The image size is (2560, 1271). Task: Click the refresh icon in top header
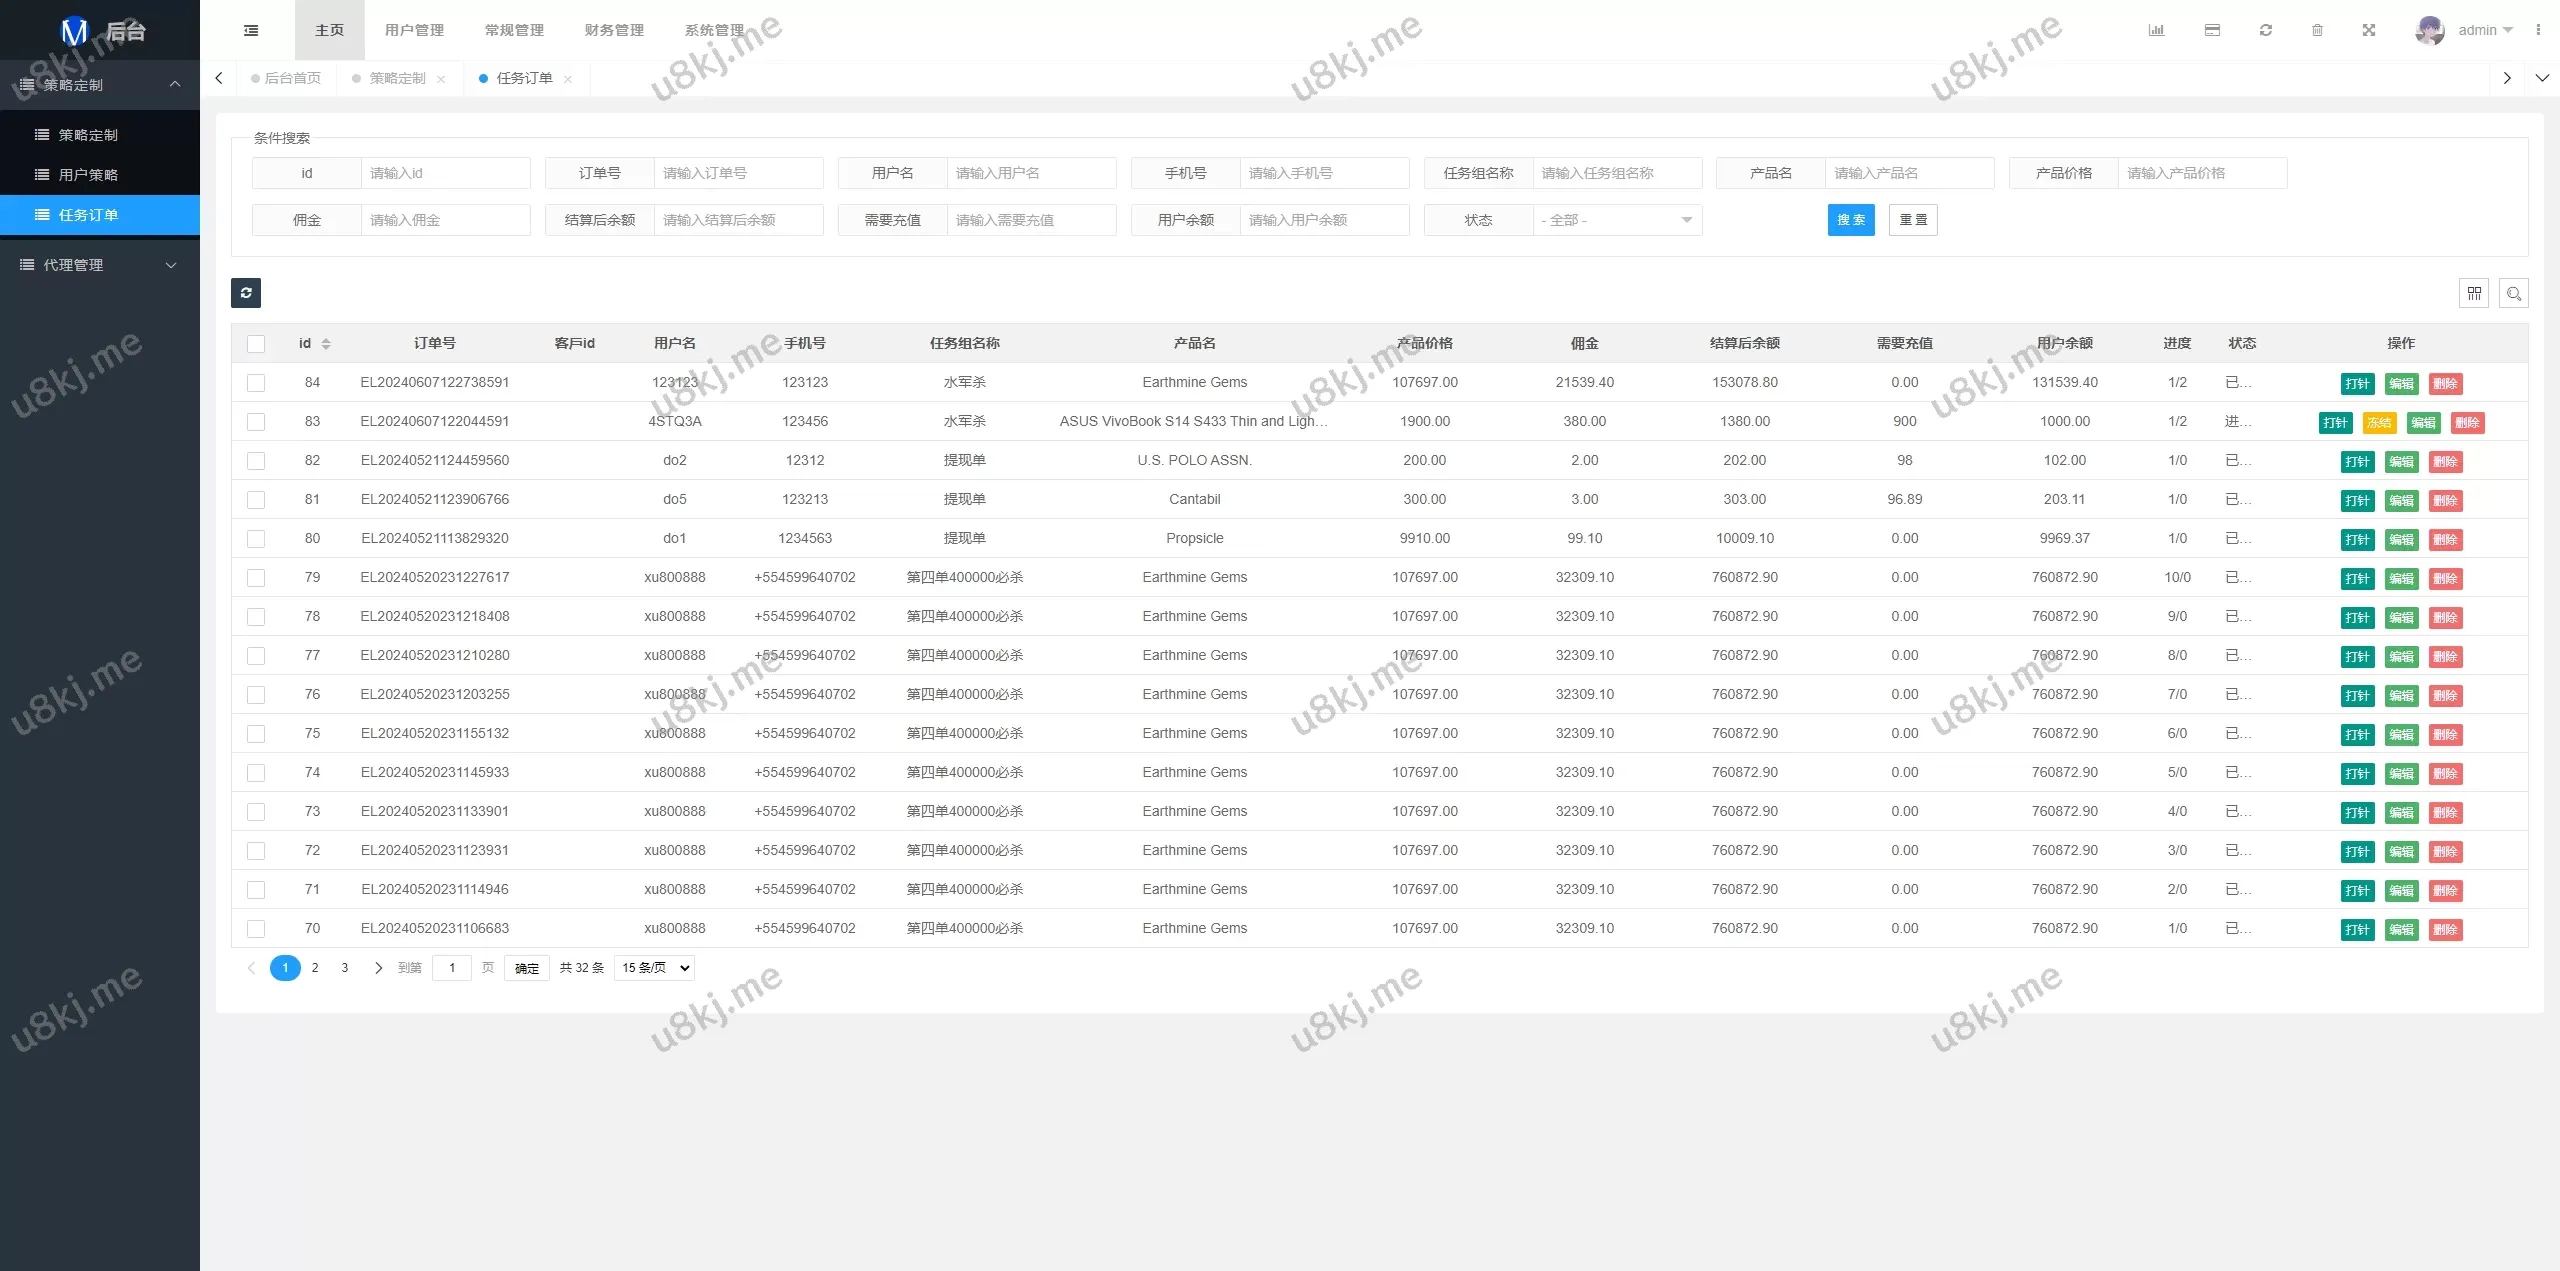coord(2266,30)
